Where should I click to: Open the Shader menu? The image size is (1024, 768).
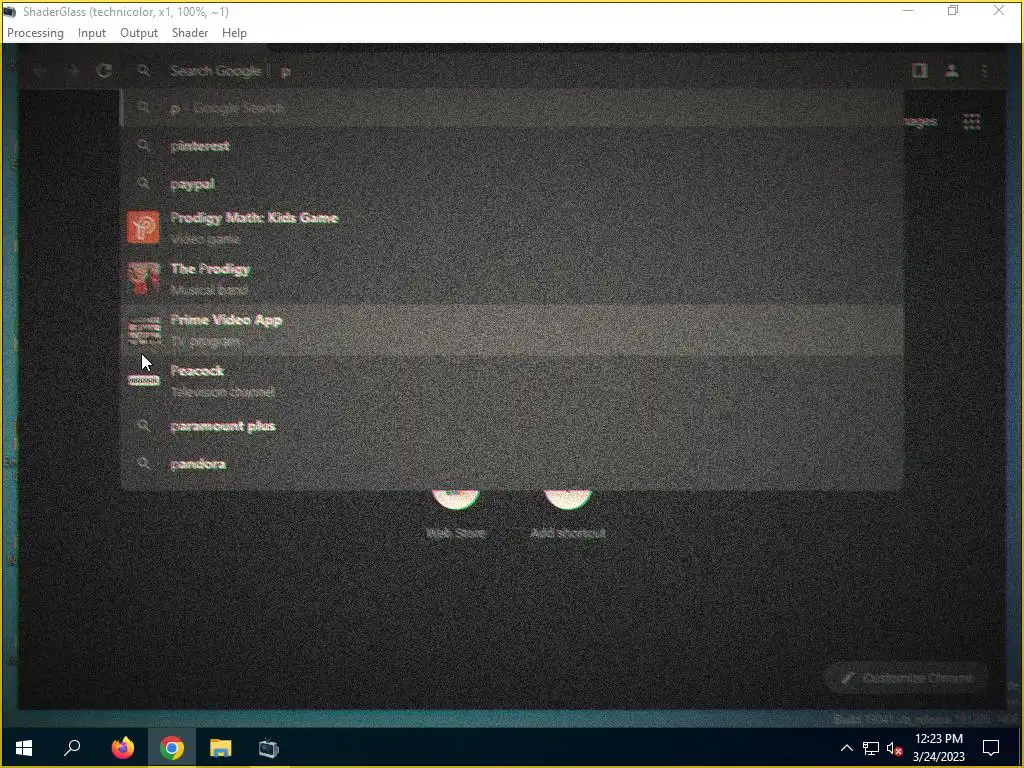(189, 33)
